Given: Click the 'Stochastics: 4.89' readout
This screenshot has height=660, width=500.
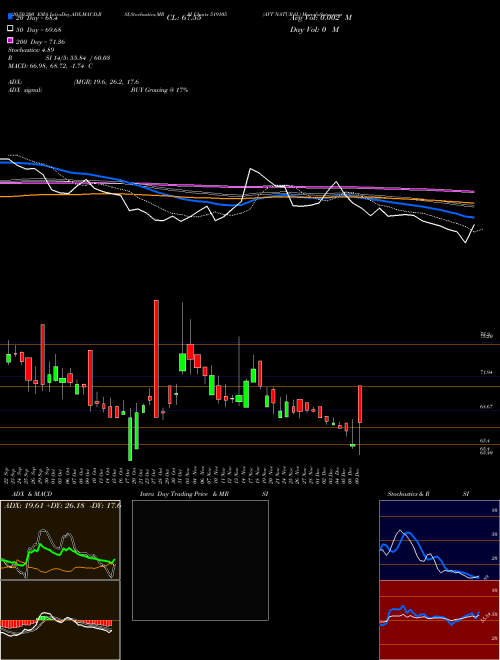Looking at the screenshot, I should [x=31, y=50].
